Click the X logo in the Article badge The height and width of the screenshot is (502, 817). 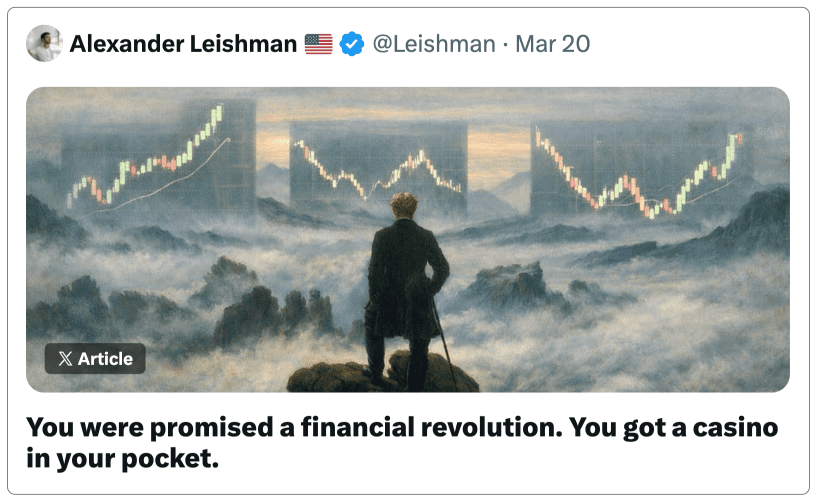click(x=65, y=359)
